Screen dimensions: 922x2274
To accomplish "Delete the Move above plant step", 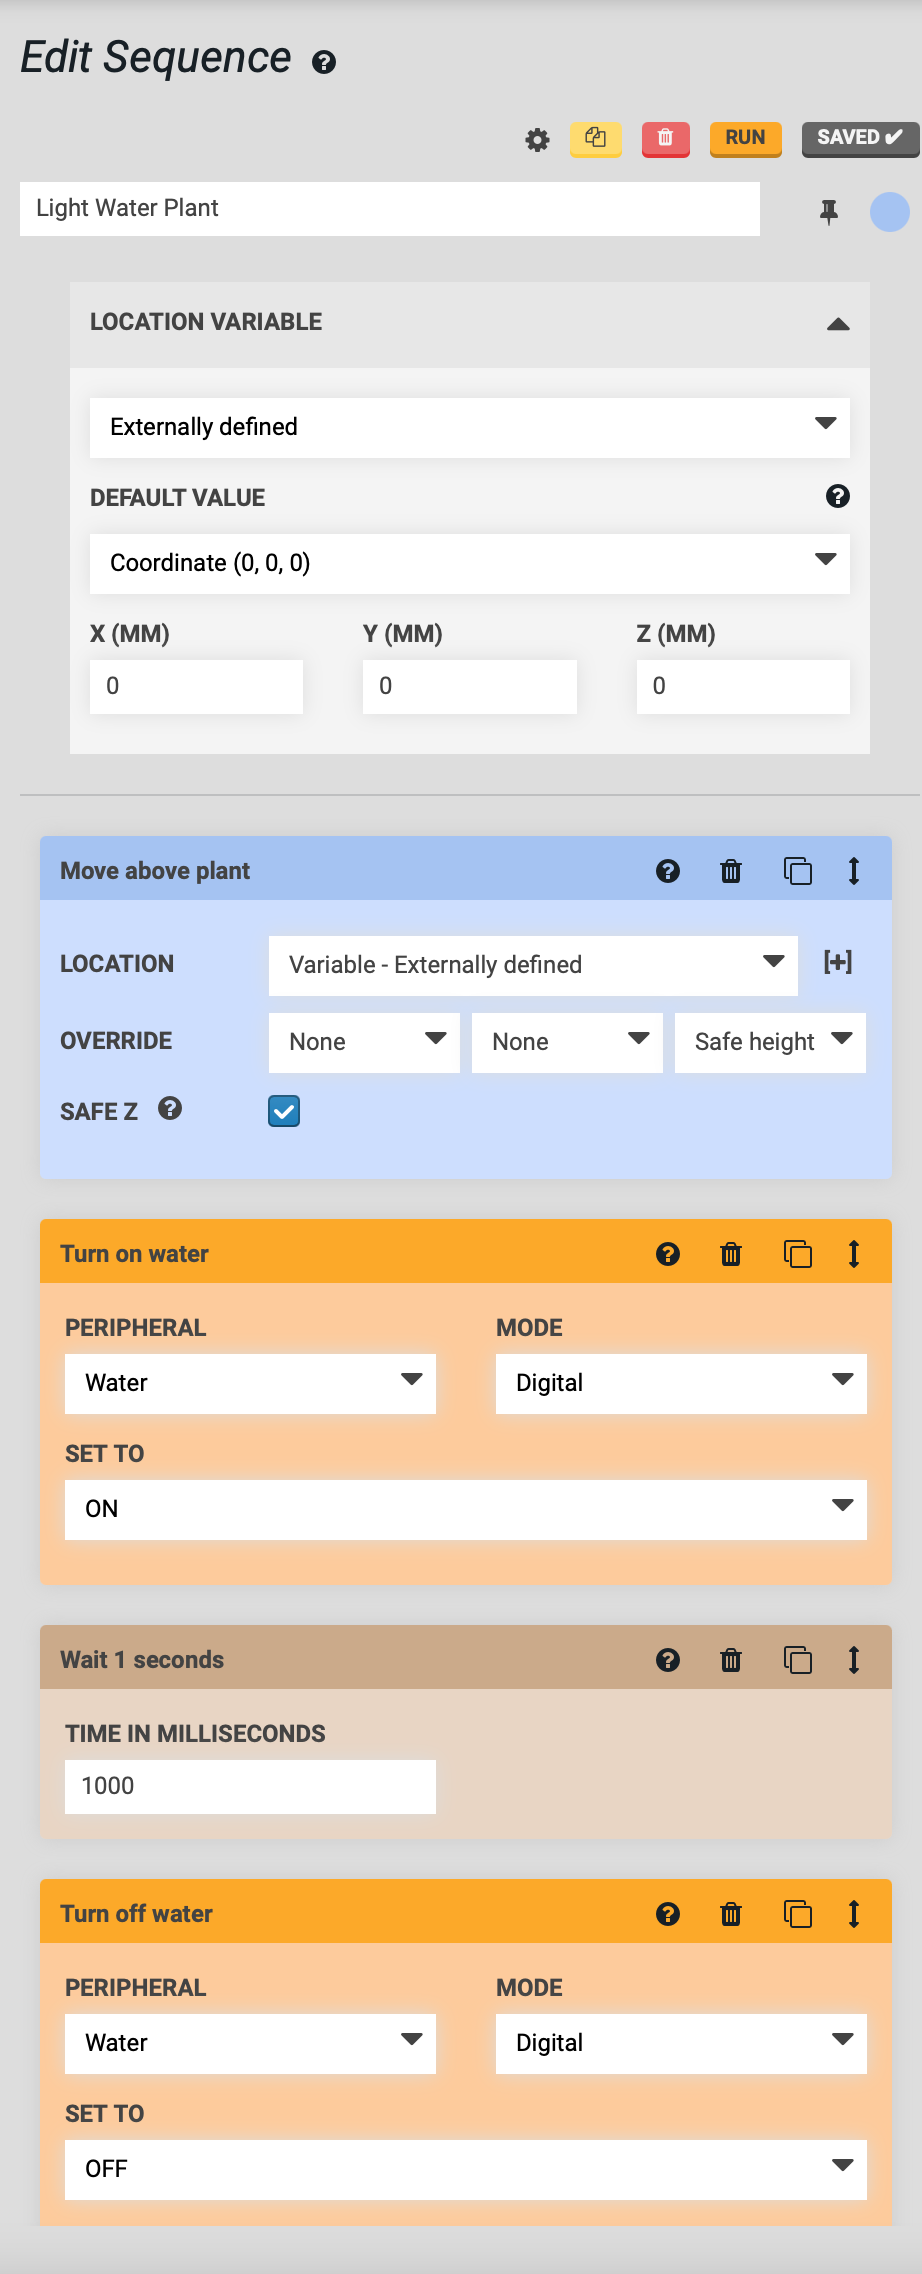I will [731, 871].
